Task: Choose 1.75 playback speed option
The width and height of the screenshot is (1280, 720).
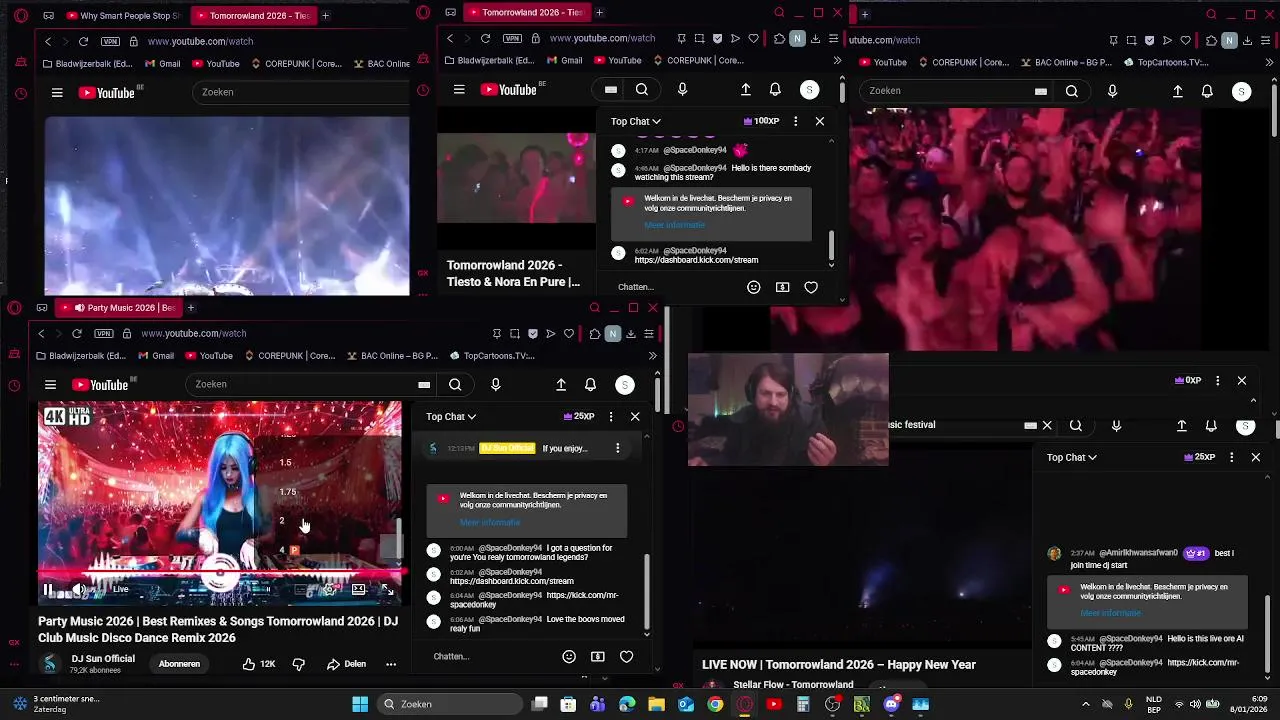Action: 288,492
